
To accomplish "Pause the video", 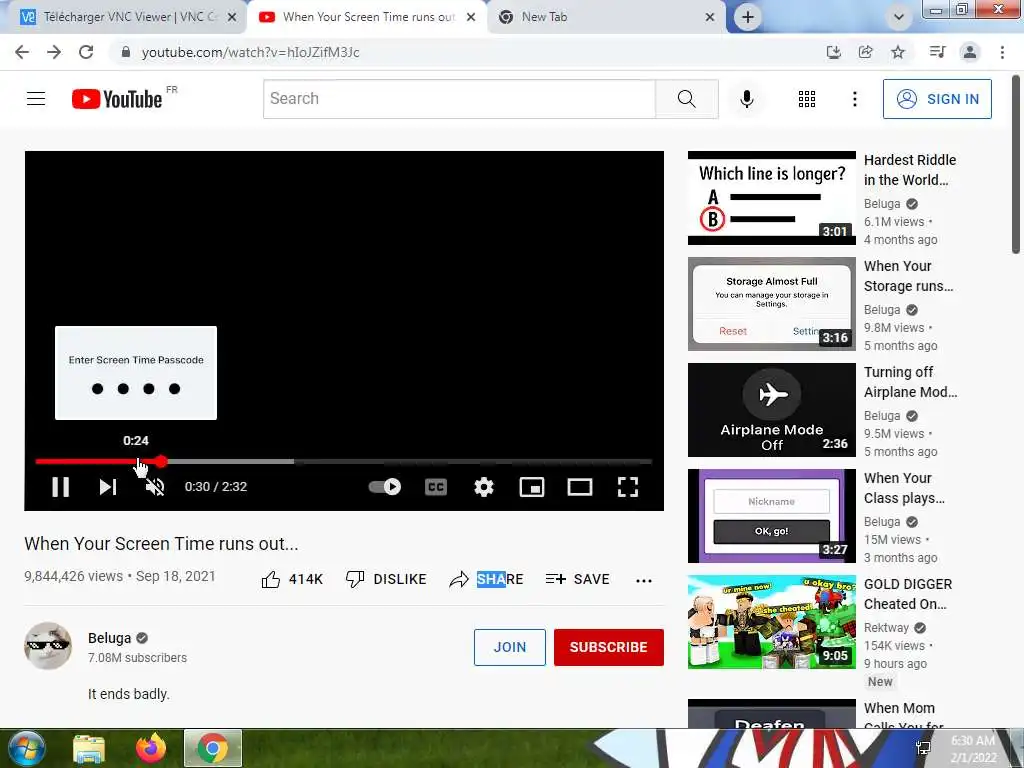I will click(61, 487).
